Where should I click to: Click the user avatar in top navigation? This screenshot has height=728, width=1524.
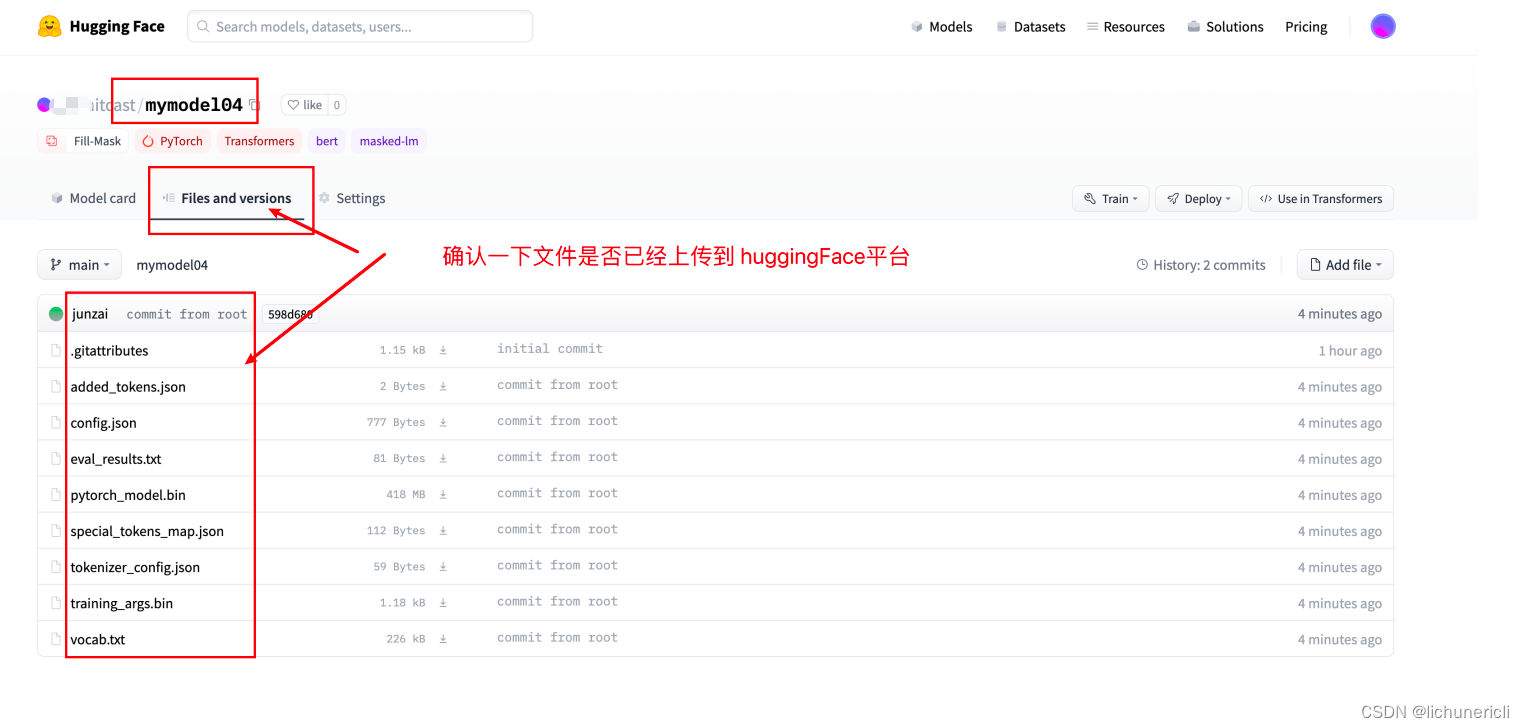(1383, 27)
